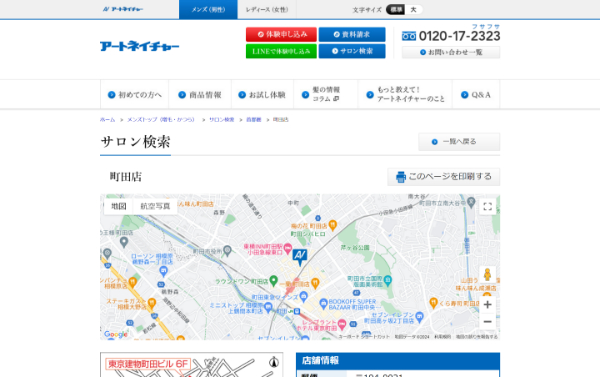
Task: Click 町田市立国際版画美術館 marker
Action: click(388, 281)
